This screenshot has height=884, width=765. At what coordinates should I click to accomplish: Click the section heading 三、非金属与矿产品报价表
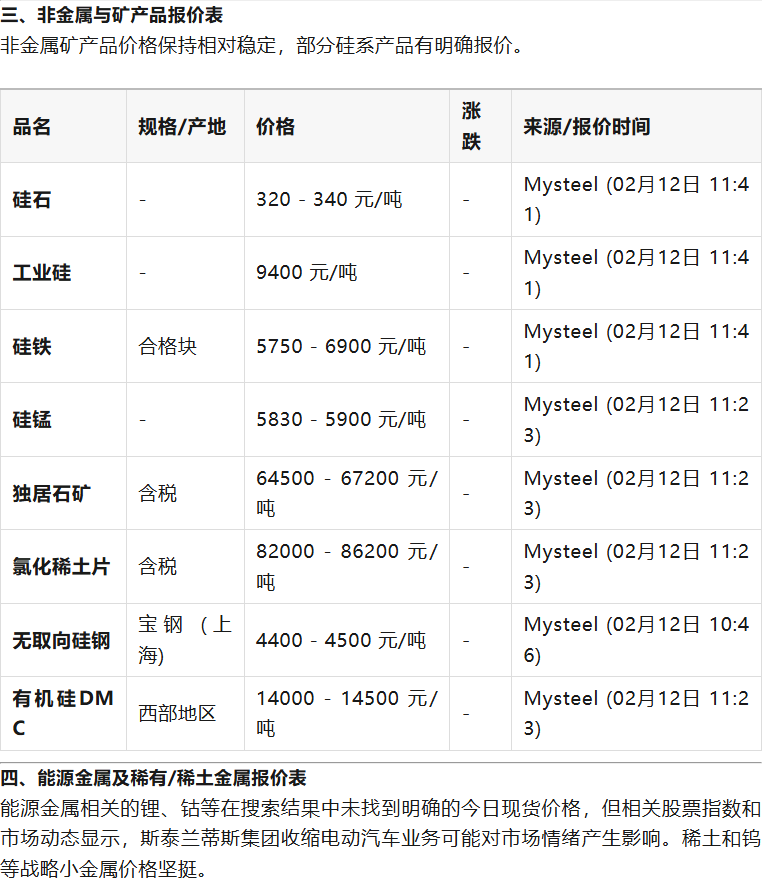[x=112, y=15]
